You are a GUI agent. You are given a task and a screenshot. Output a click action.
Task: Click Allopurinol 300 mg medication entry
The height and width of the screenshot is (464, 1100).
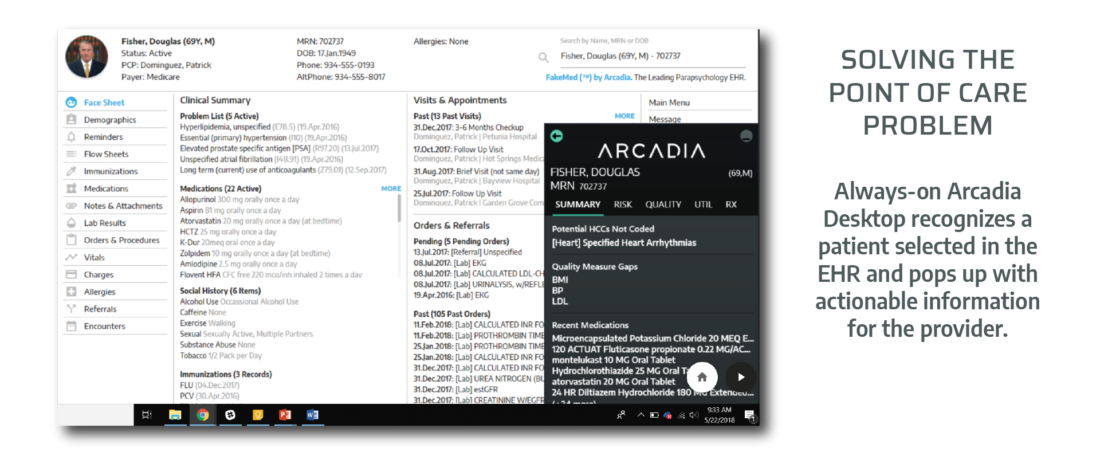pos(231,200)
